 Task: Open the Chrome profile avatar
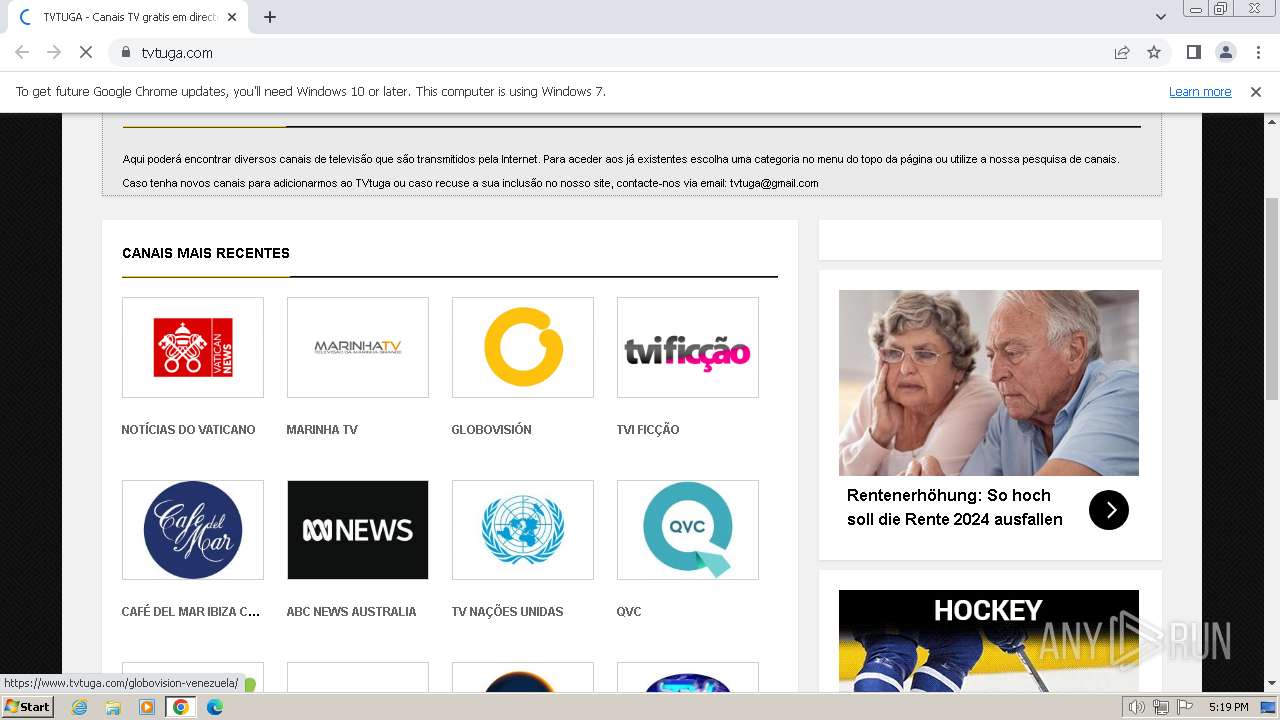(x=1225, y=52)
